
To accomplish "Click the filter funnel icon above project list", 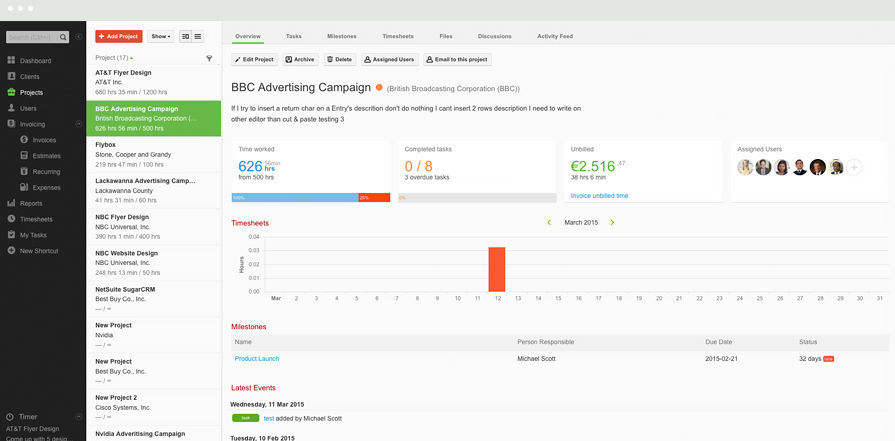I will point(209,58).
